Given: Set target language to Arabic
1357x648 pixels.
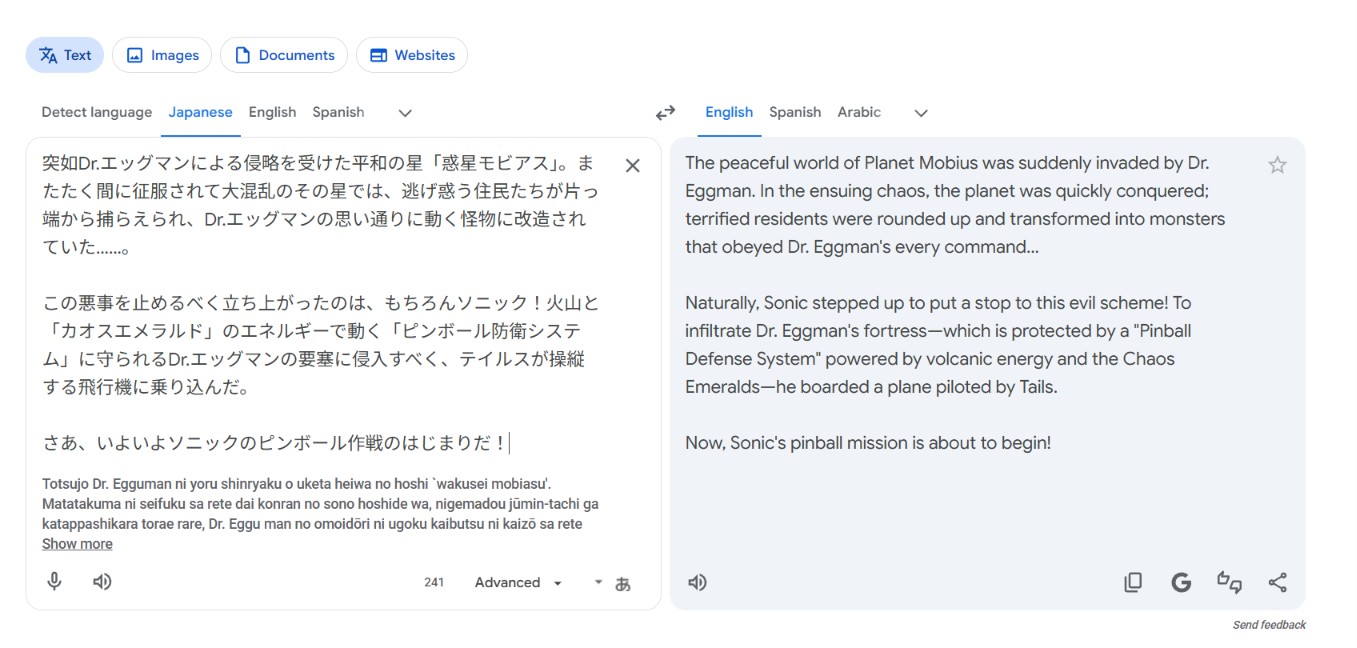Looking at the screenshot, I should click(x=859, y=112).
